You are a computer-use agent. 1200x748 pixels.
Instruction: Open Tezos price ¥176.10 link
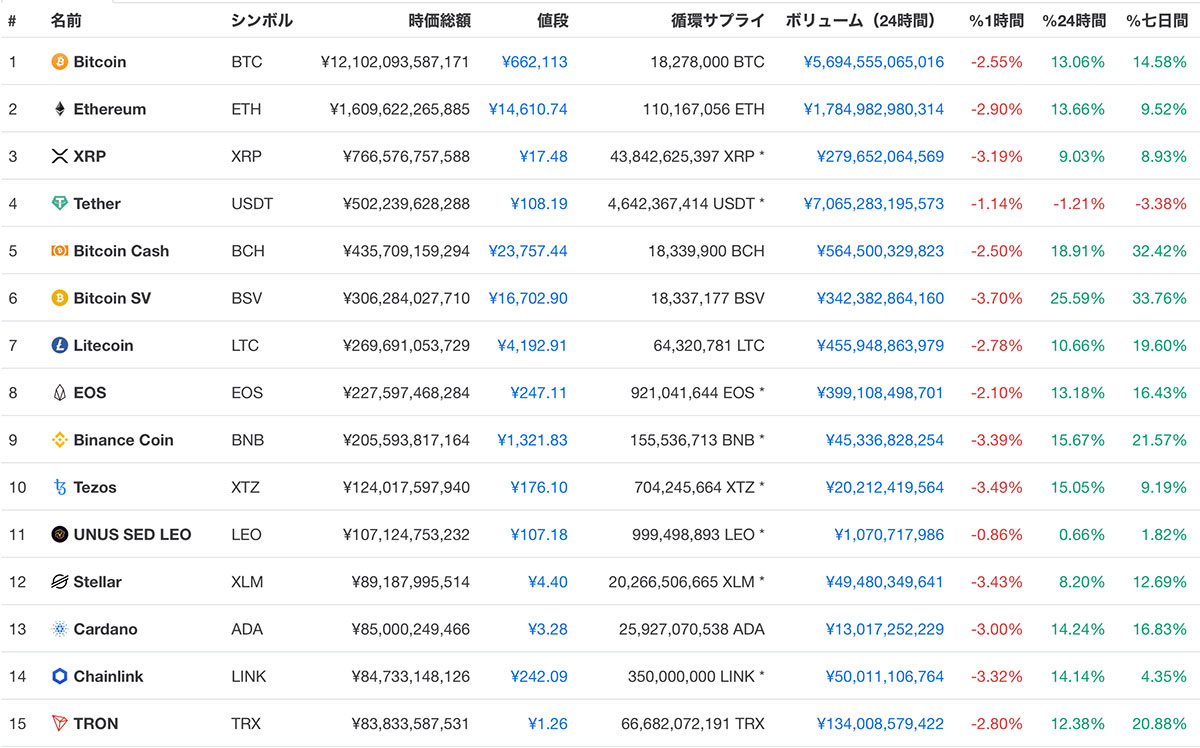coord(539,487)
